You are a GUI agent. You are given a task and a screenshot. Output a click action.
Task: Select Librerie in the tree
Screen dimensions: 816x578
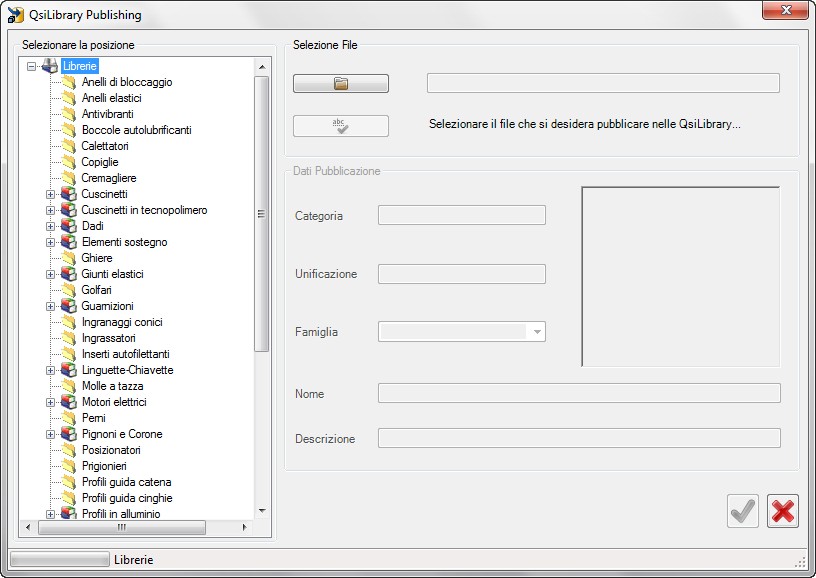(80, 66)
